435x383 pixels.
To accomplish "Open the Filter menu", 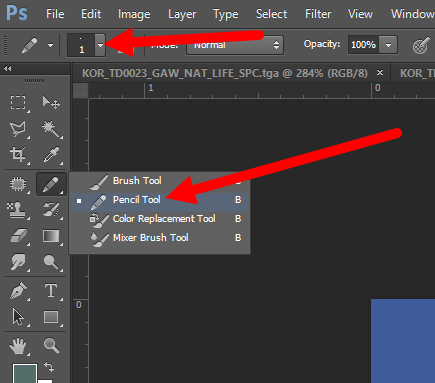I will [x=318, y=14].
